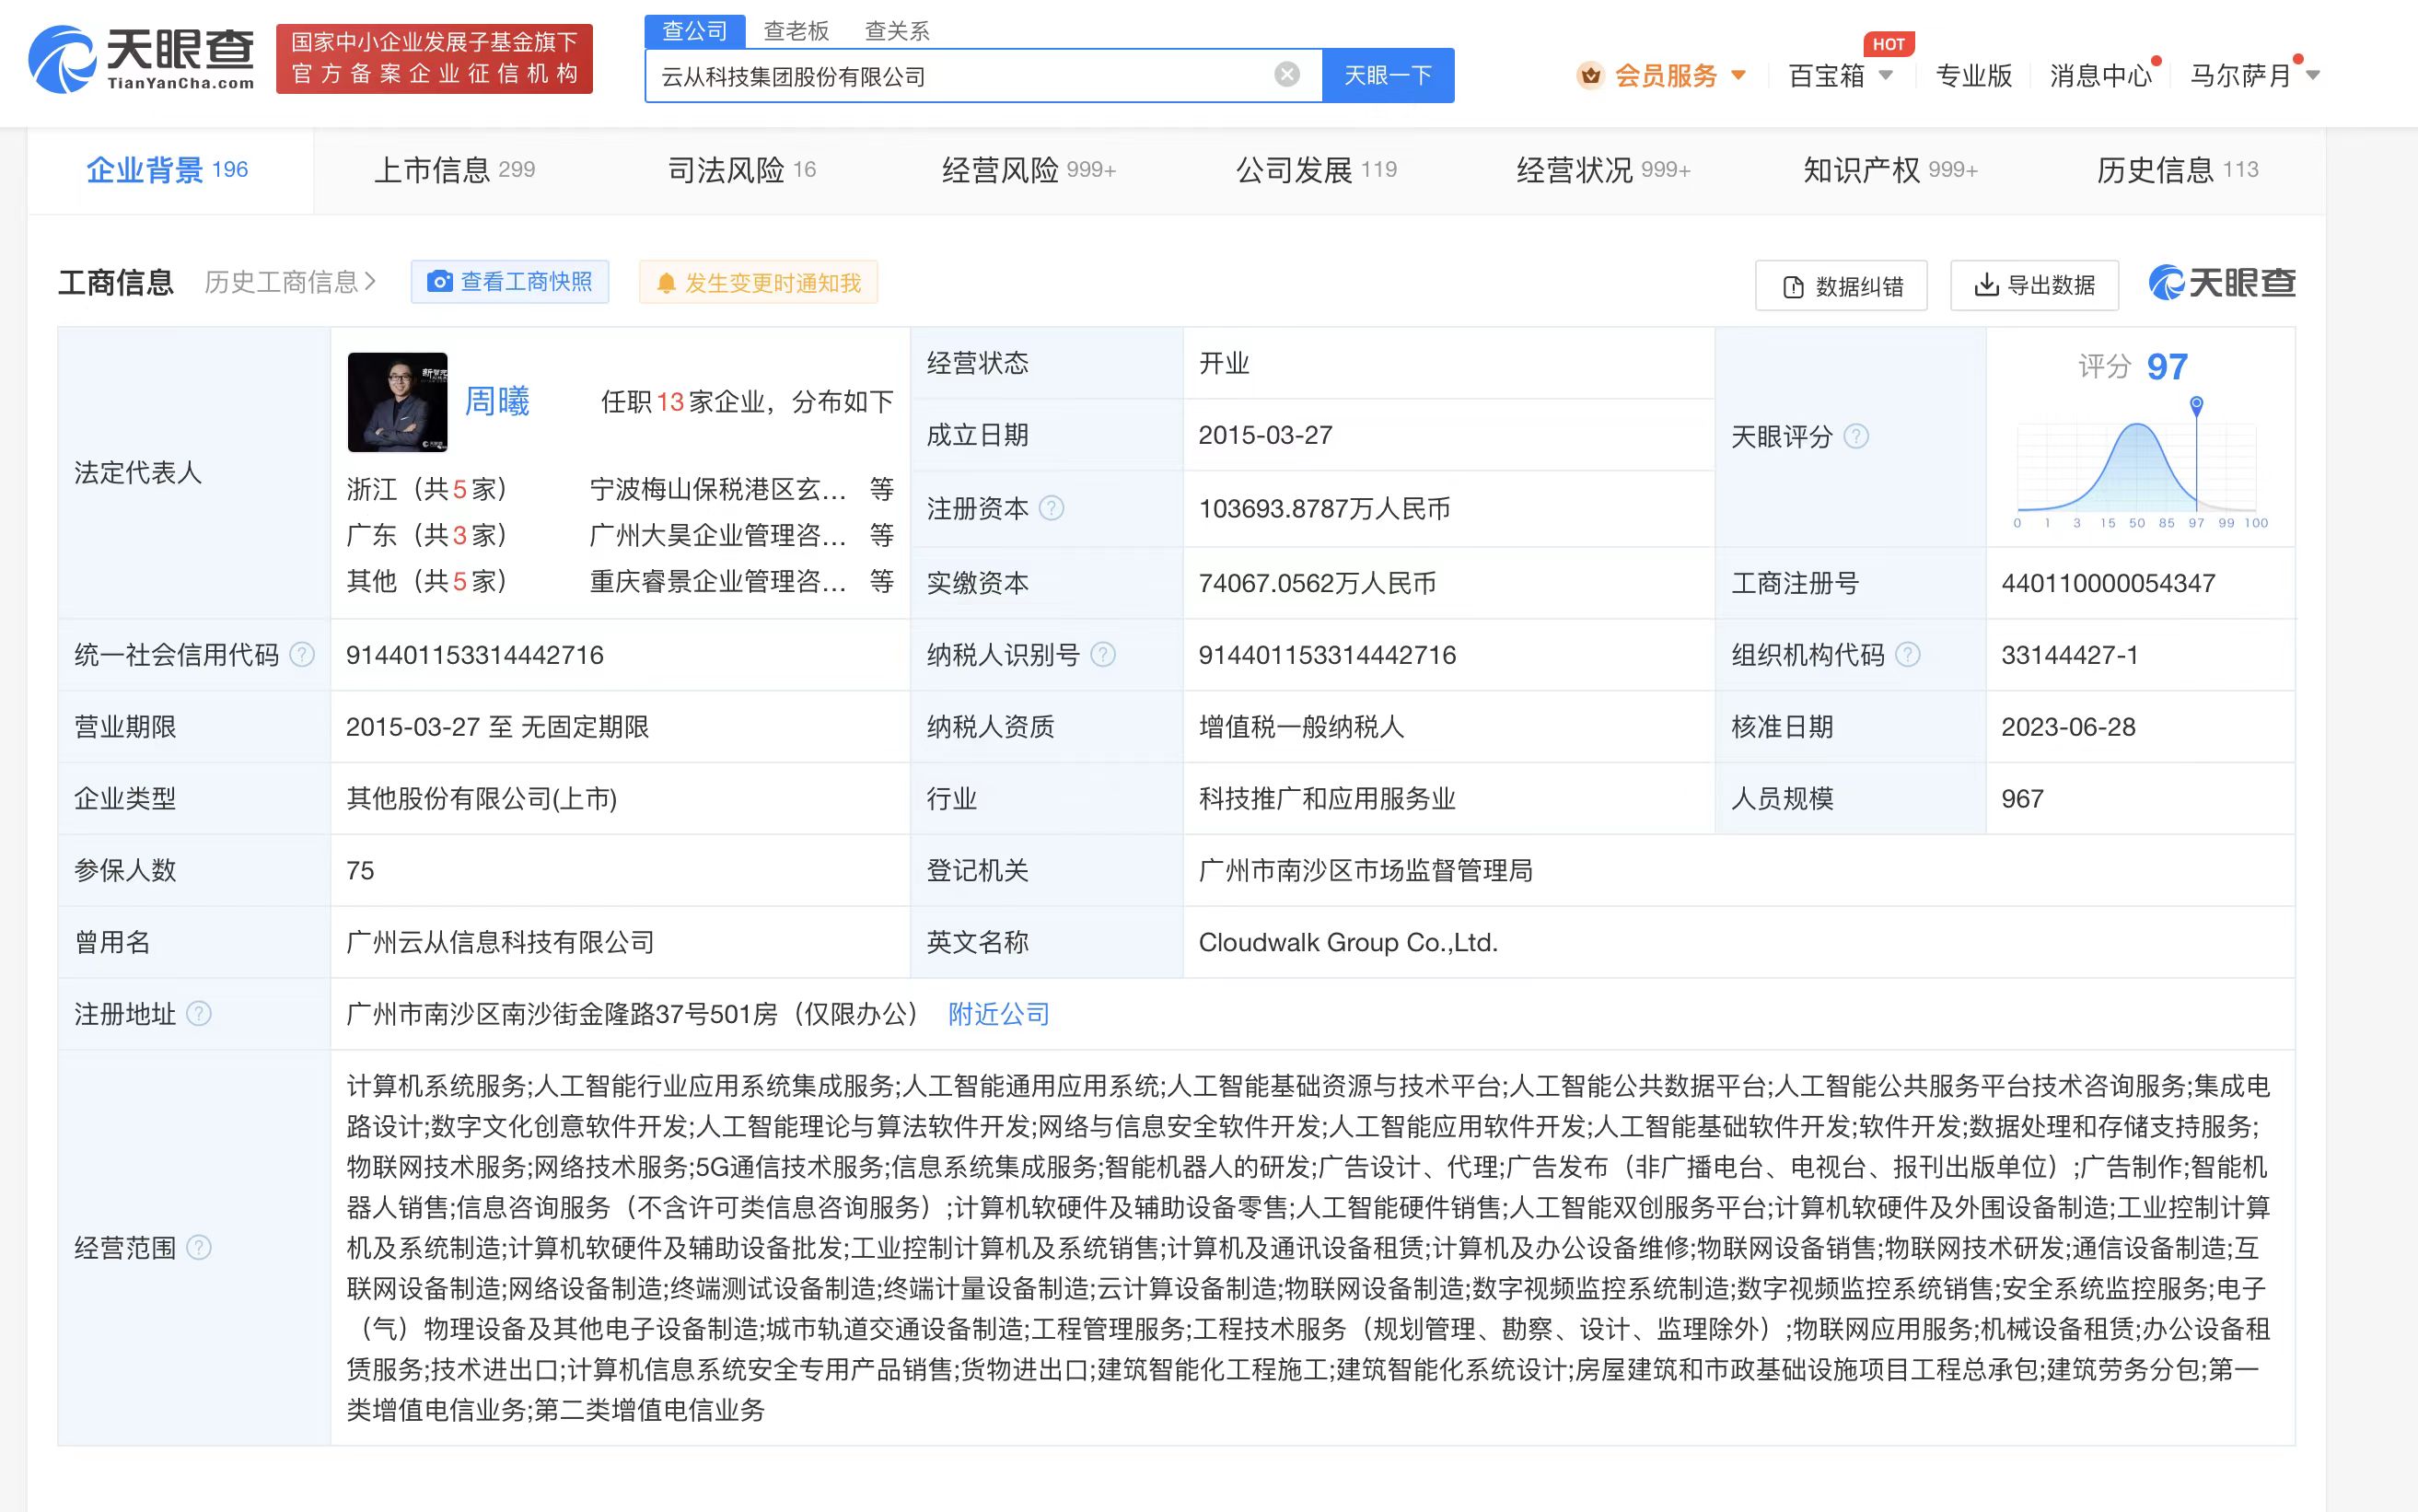This screenshot has height=1512, width=2418.
Task: Open the 附近公司 link
Action: 998,1014
